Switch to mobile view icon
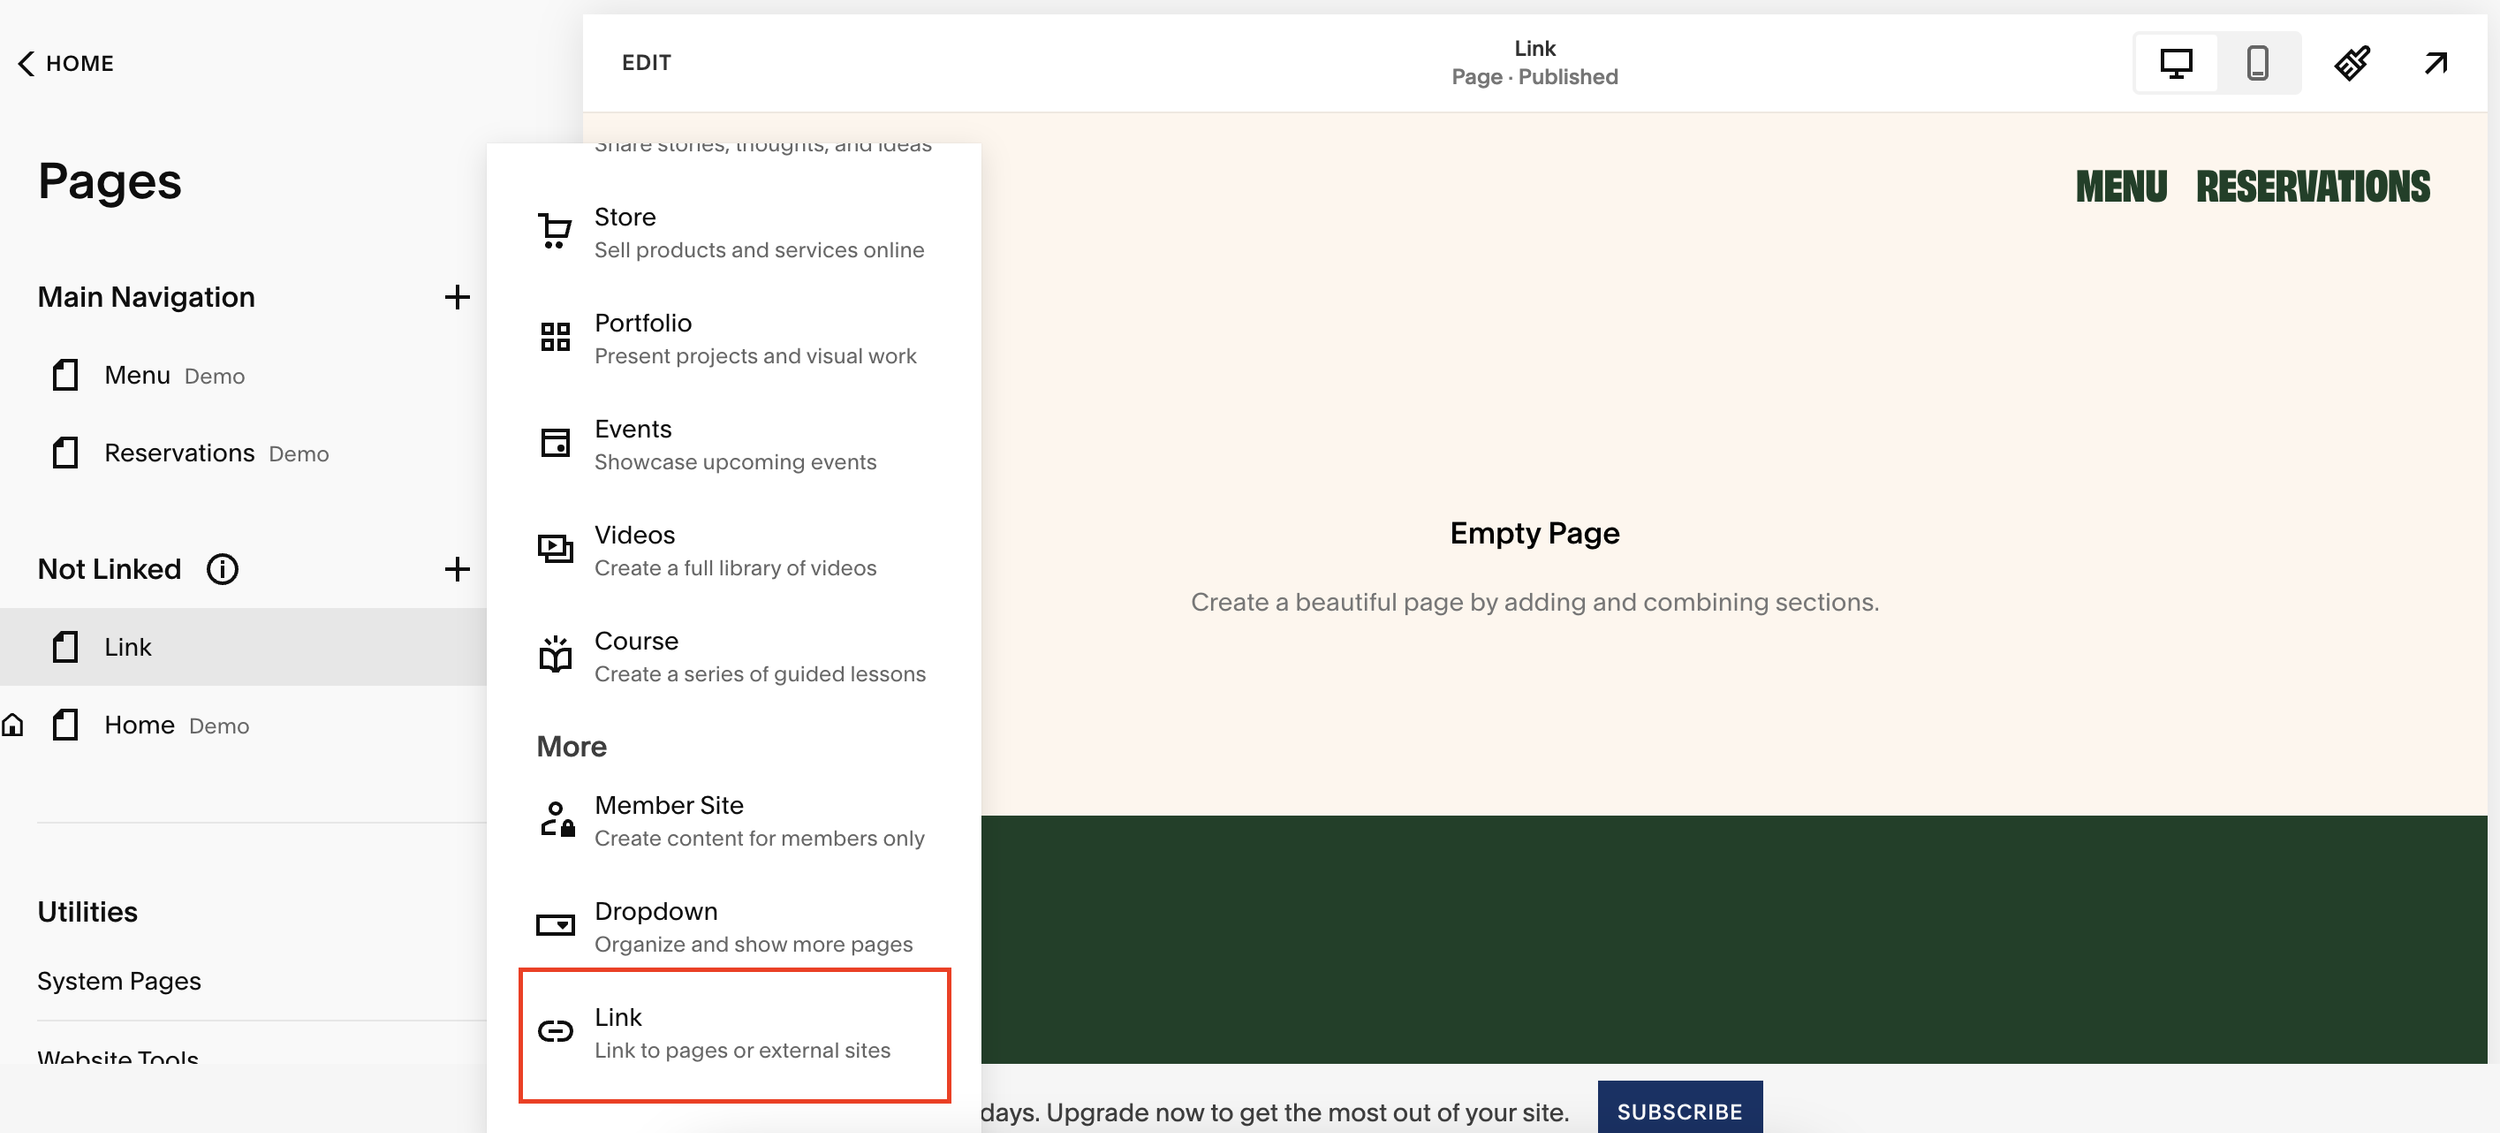The height and width of the screenshot is (1133, 2500). tap(2258, 63)
